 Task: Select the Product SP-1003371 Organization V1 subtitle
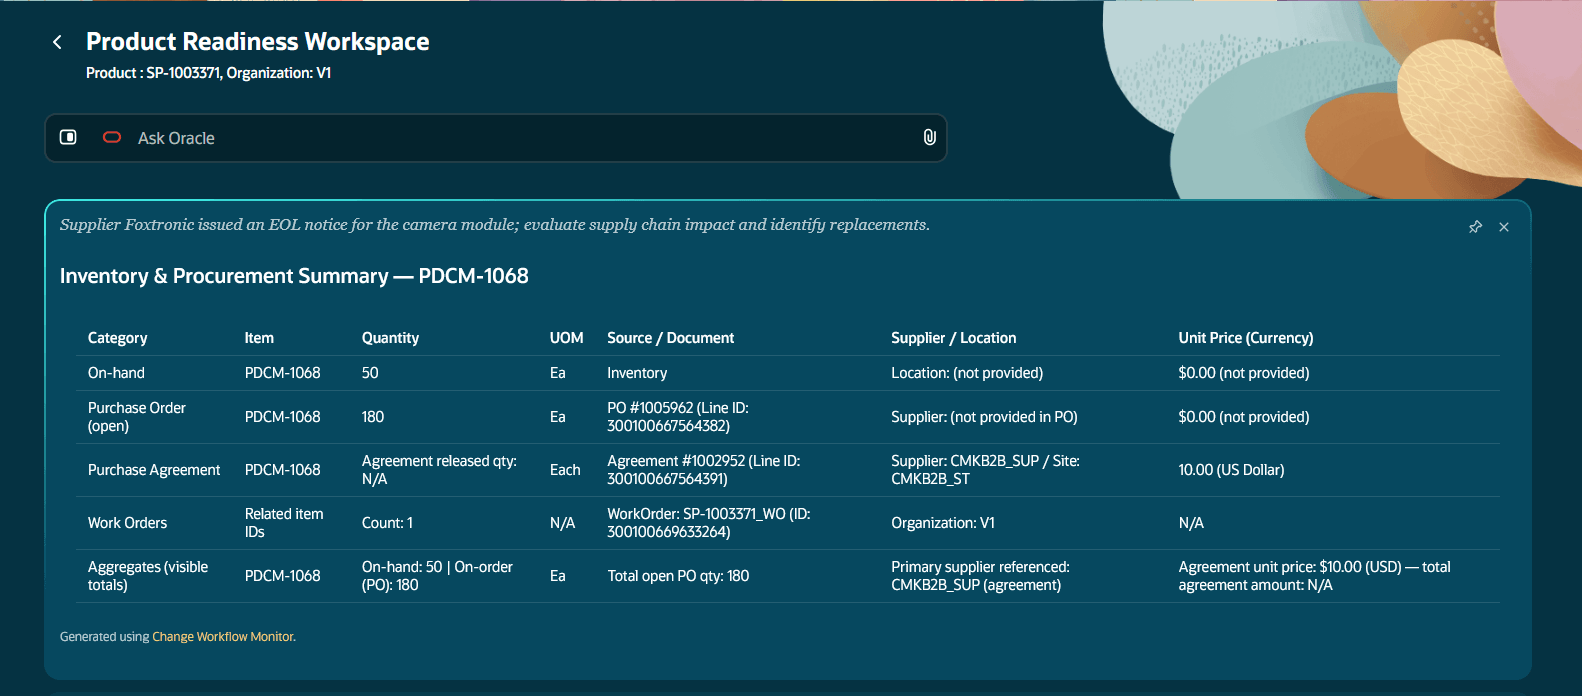208,73
